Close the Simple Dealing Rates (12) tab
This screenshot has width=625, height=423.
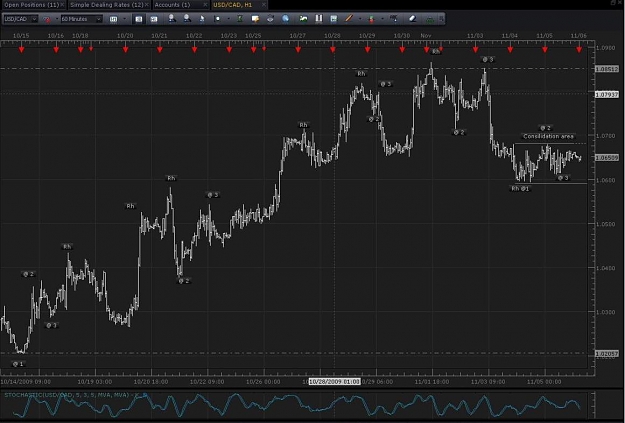tap(147, 5)
